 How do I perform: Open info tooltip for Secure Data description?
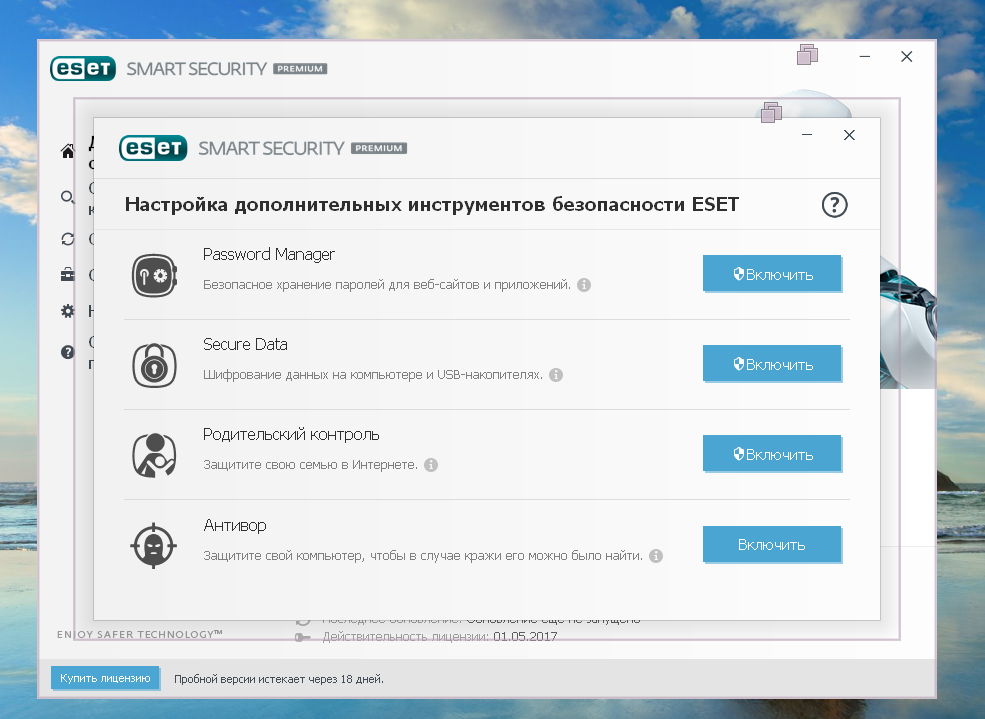coord(556,375)
